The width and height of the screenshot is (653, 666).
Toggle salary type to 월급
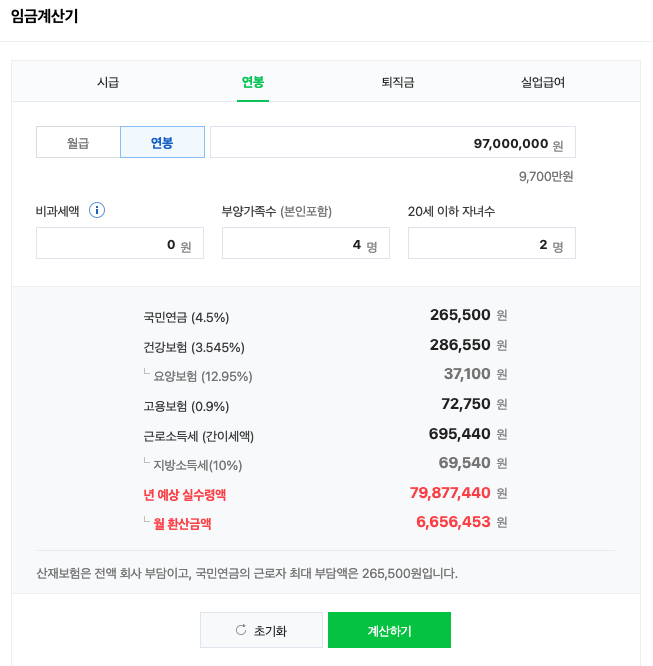[78, 143]
